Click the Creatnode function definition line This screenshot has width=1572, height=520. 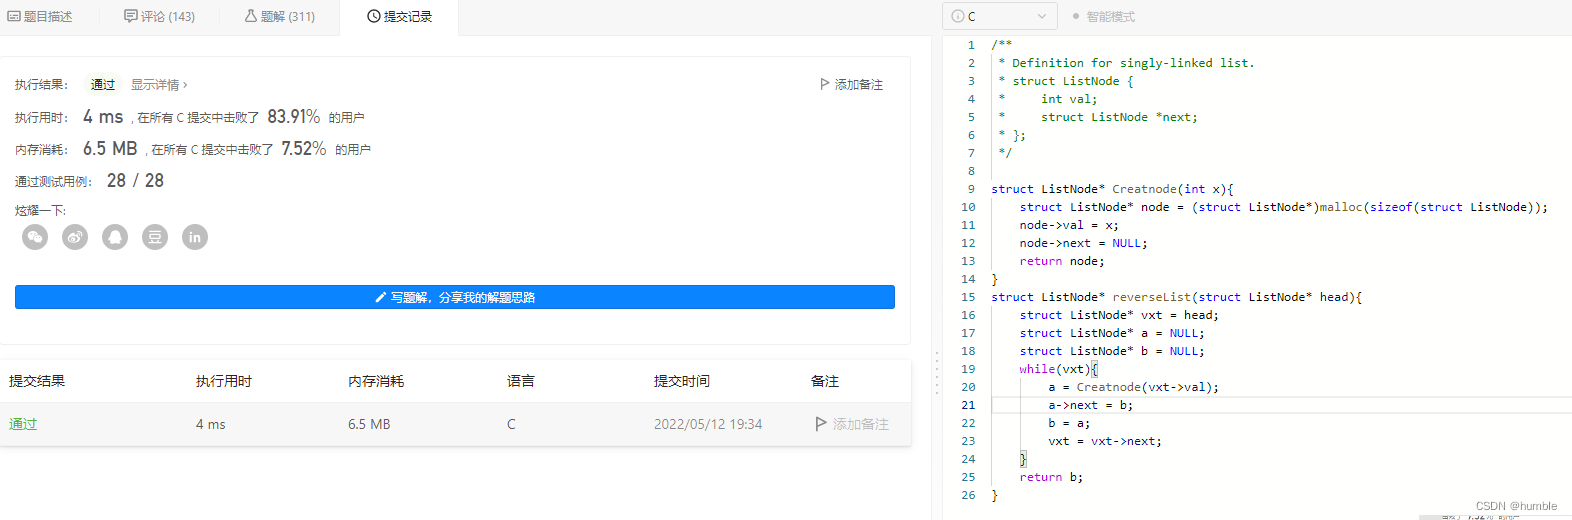point(1112,189)
